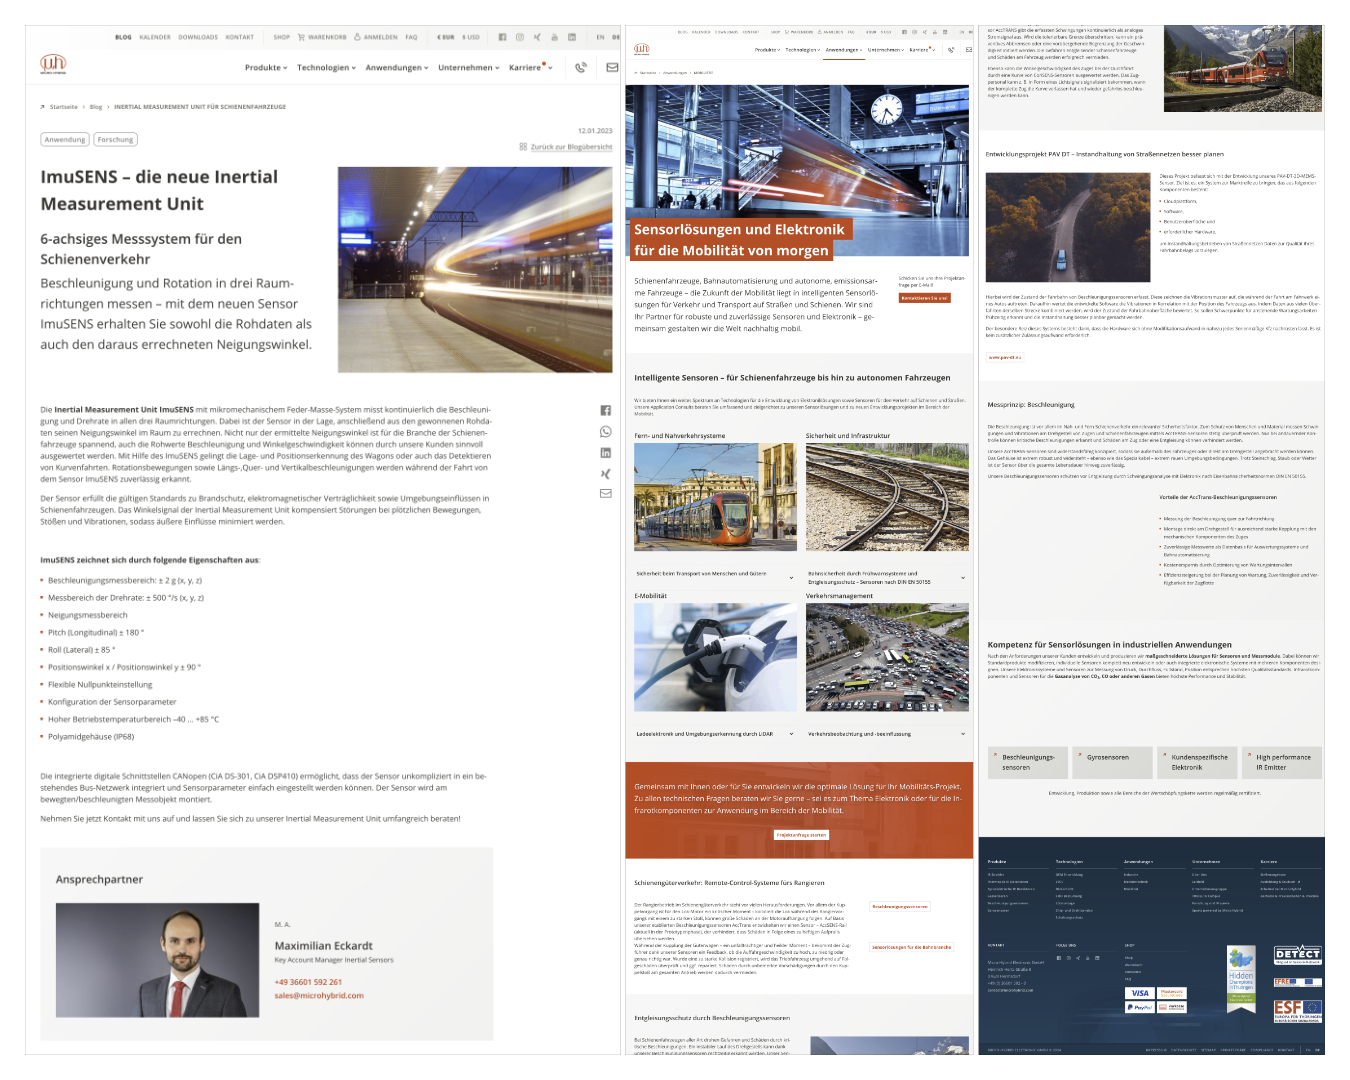Screen dimensions: 1350x1080
Task: Expand the Fern- und Nahverkehrssysteme accordion chevron
Action: tap(791, 577)
